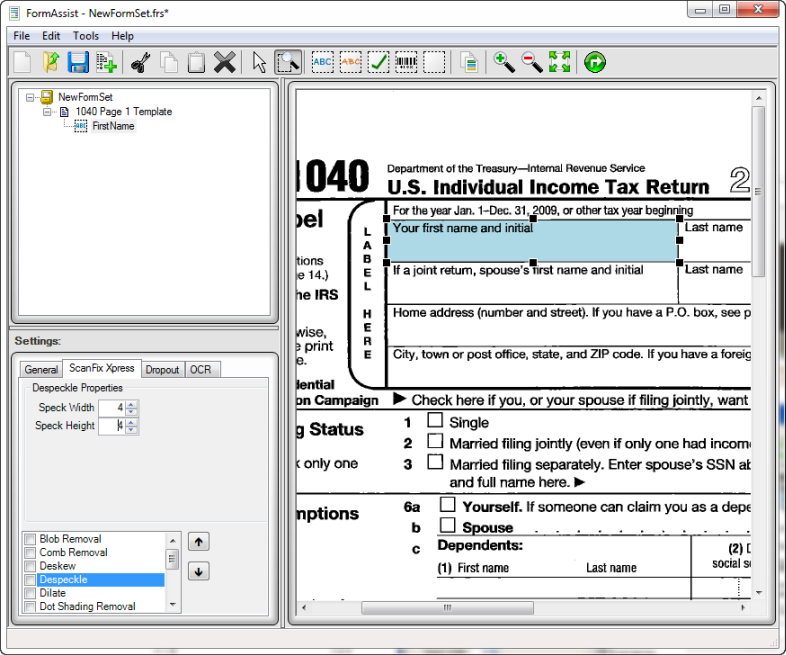Collapse the 1040 Page 1 Template node
The height and width of the screenshot is (655, 786).
tap(47, 112)
